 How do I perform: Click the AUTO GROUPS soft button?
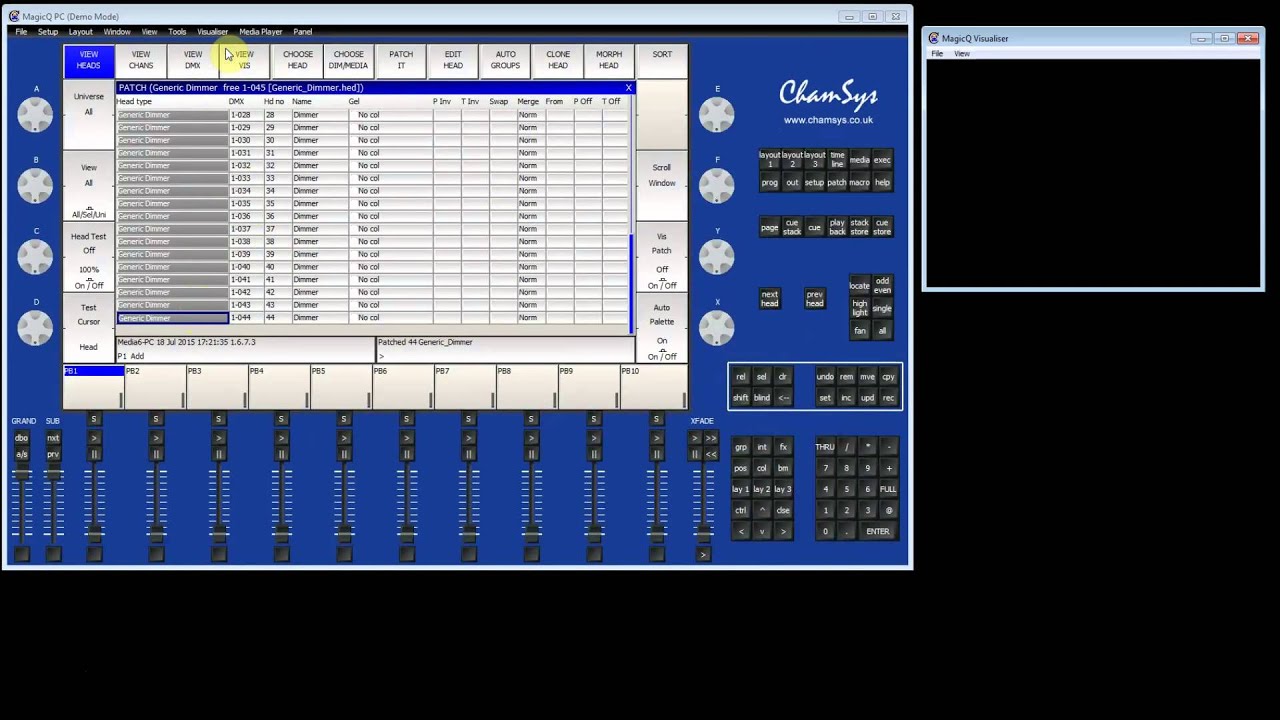(505, 60)
